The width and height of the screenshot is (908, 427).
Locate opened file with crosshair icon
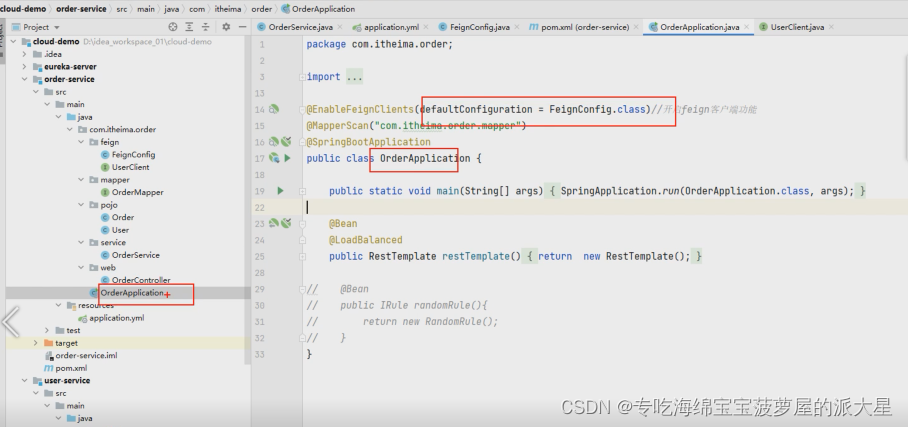[x=173, y=27]
